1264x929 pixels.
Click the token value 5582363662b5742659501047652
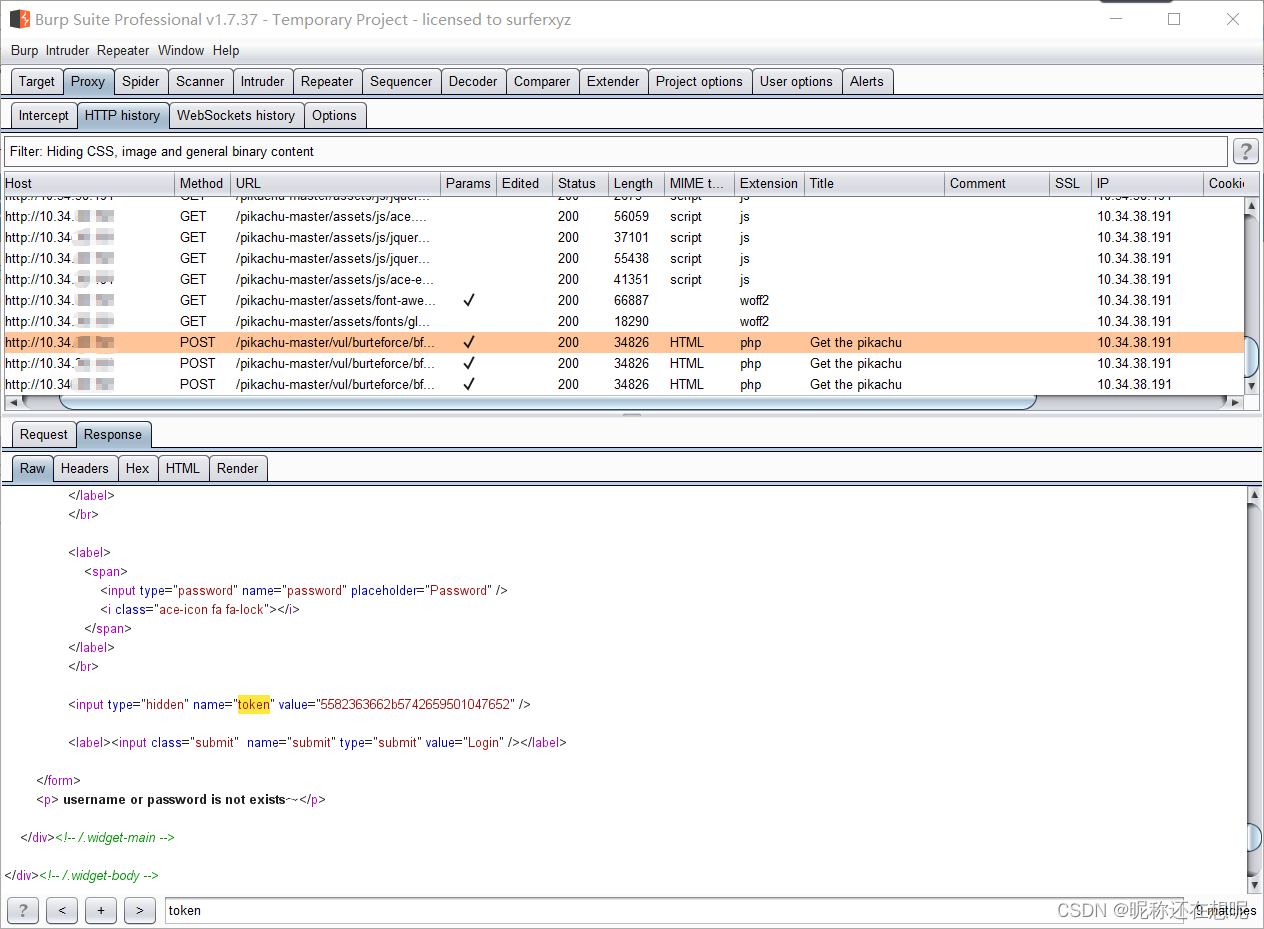click(x=415, y=704)
